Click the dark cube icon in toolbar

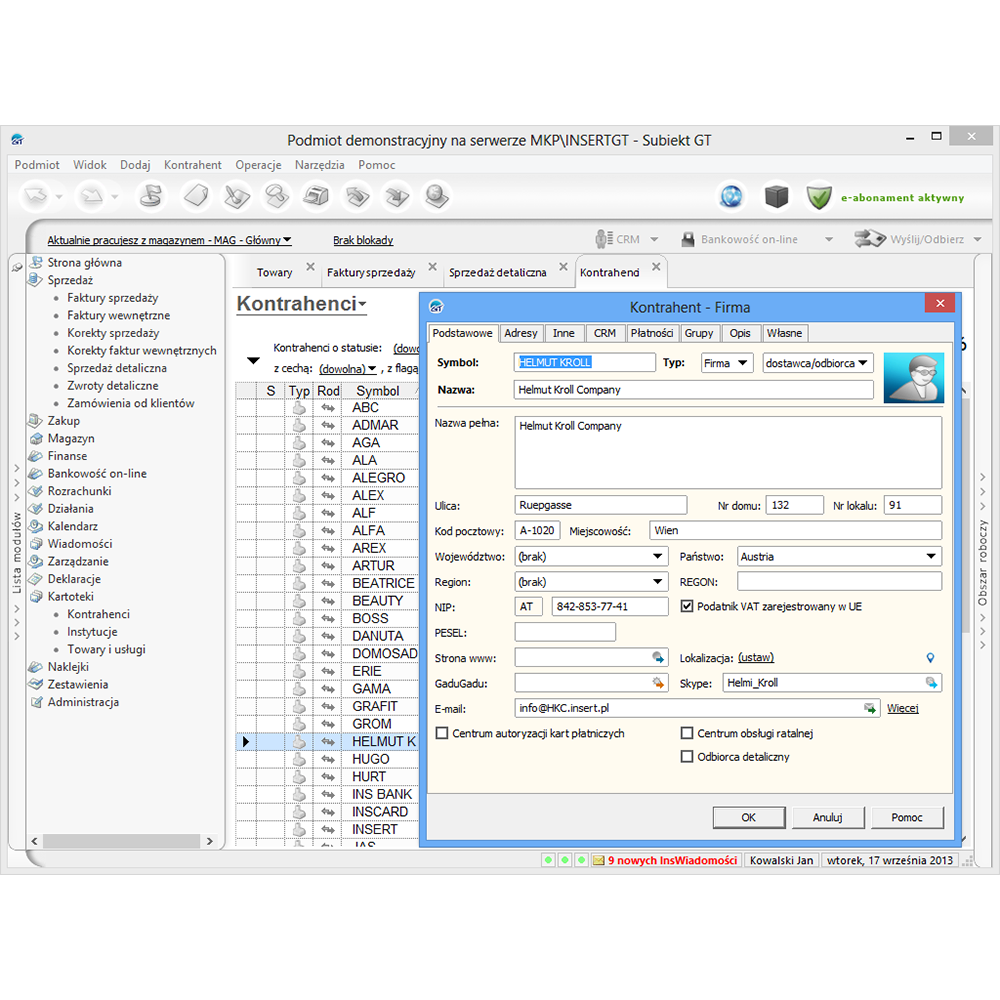(776, 197)
